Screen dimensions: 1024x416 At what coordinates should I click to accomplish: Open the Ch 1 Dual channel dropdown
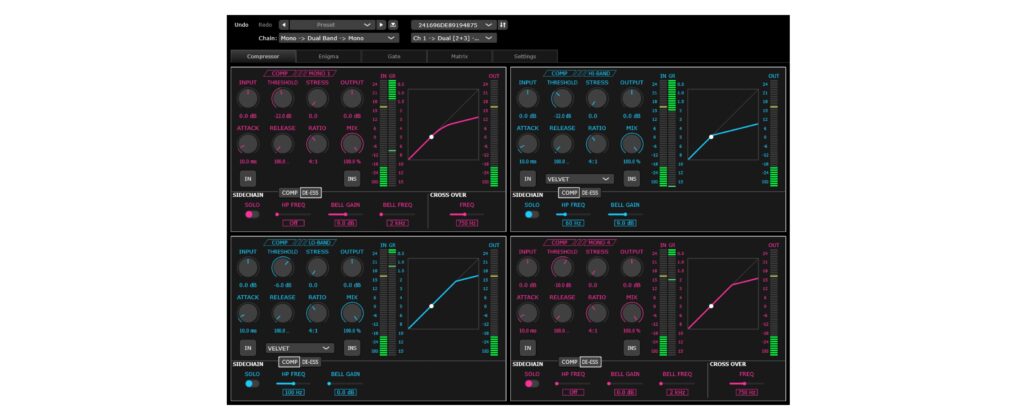(x=453, y=38)
